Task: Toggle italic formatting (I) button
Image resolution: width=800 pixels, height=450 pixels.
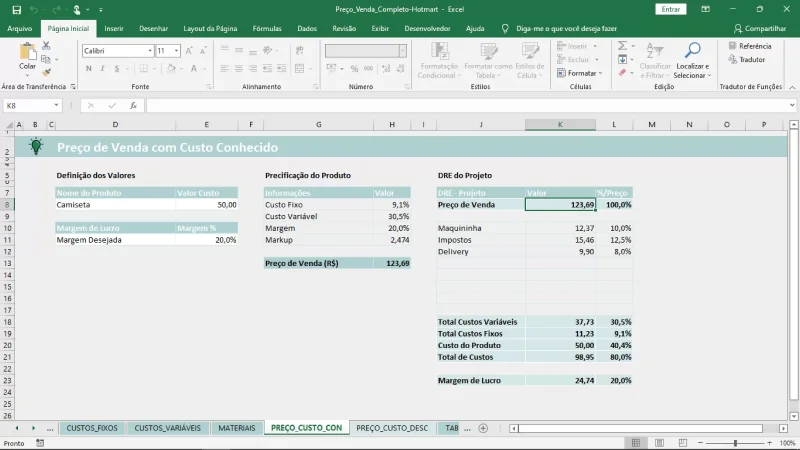Action: pyautogui.click(x=103, y=69)
